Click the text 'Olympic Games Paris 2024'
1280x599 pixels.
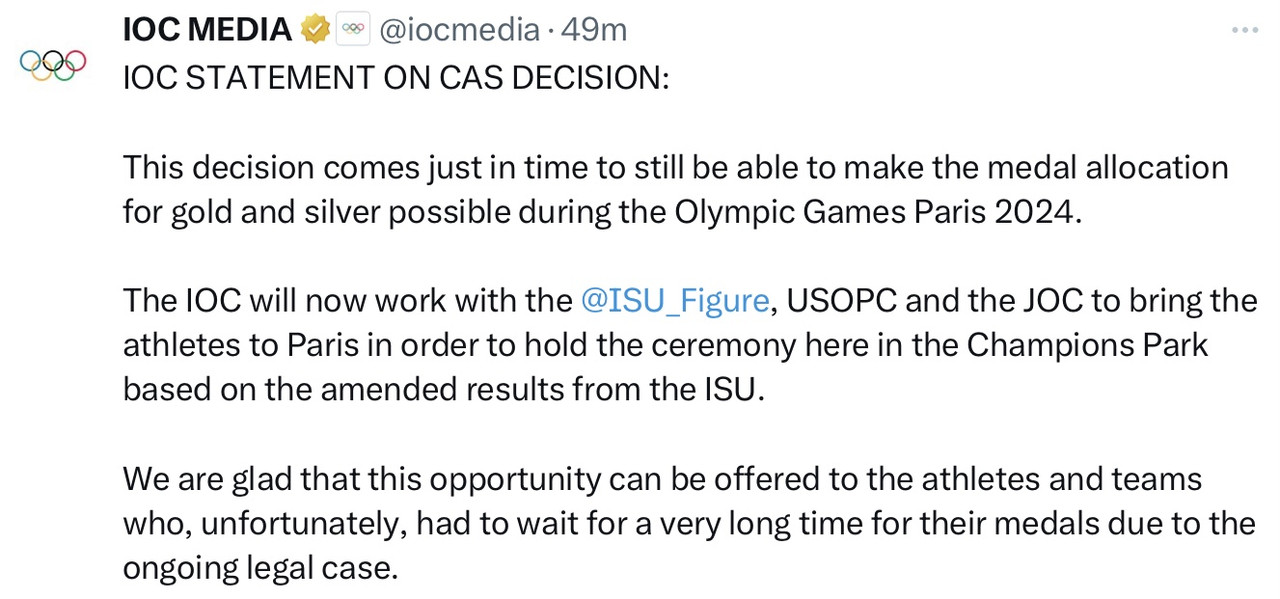click(x=878, y=212)
